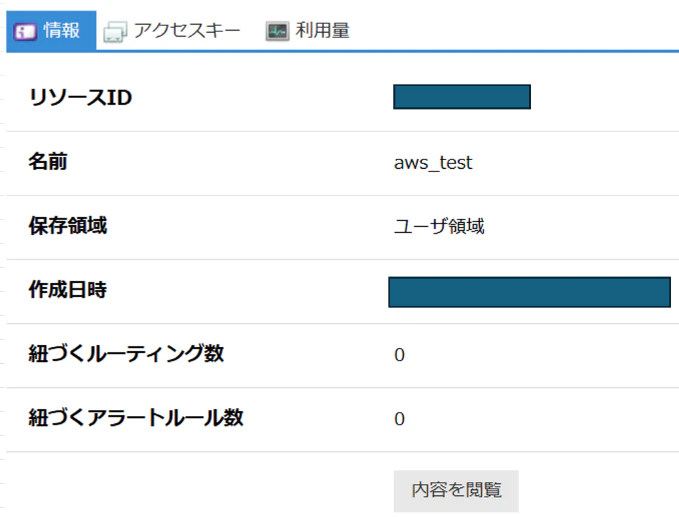The width and height of the screenshot is (679, 517).
Task: Click the 紐づくアラートルール数 label
Action: pyautogui.click(x=136, y=417)
